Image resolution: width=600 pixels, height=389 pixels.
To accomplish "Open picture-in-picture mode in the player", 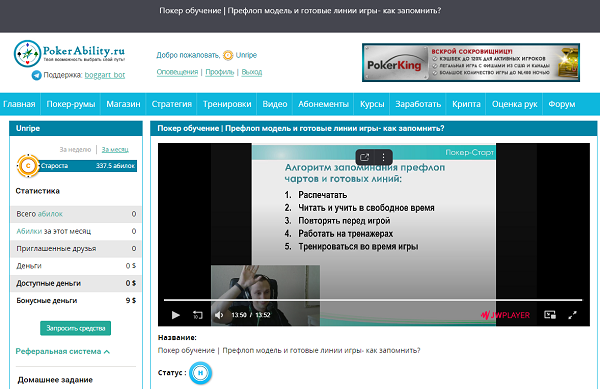I will pos(550,315).
